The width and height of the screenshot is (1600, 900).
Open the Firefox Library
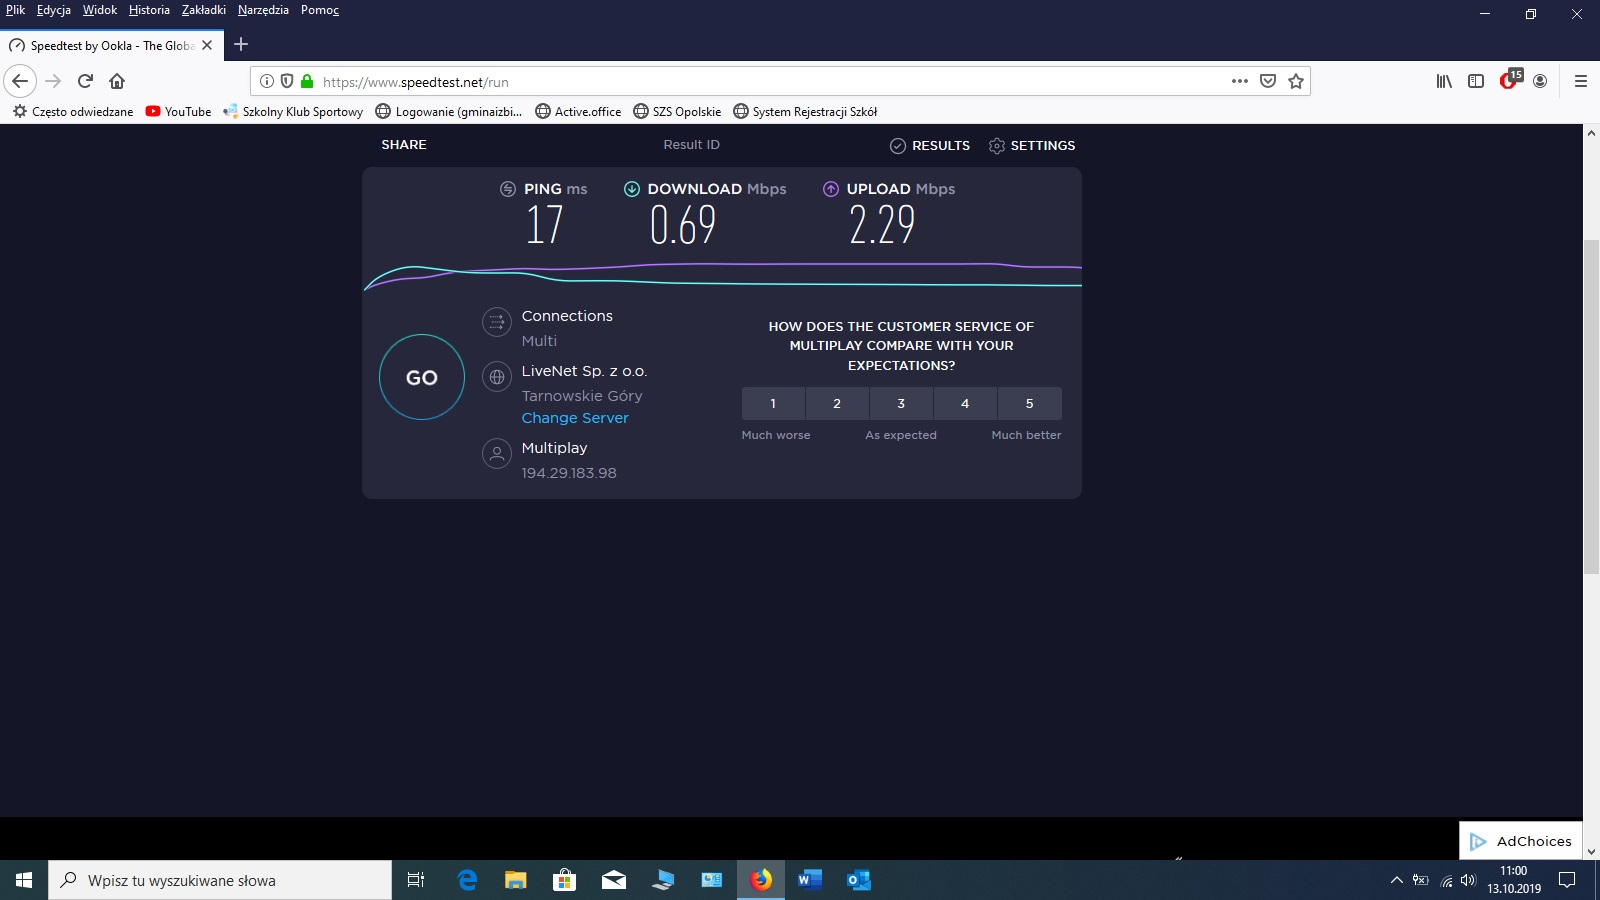click(x=1444, y=81)
